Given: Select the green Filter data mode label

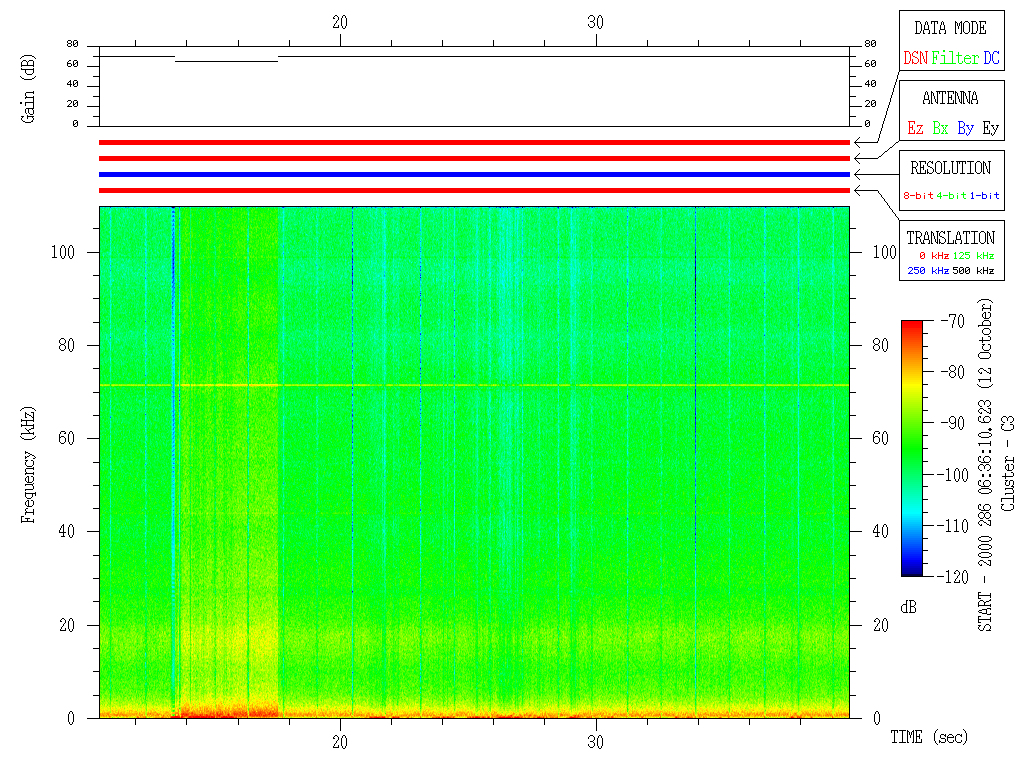Looking at the screenshot, I should (x=955, y=59).
